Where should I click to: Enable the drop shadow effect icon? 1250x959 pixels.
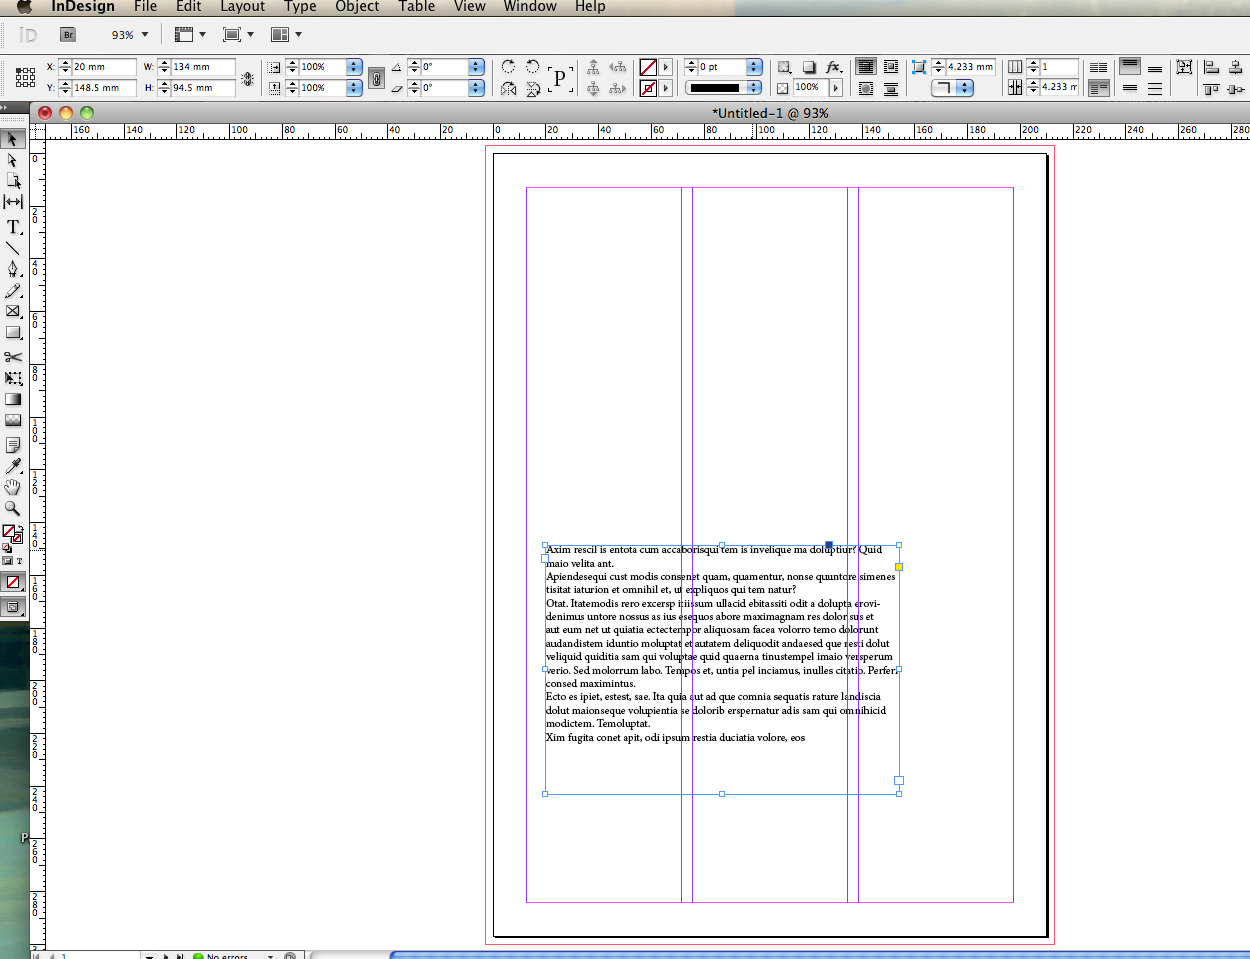coord(808,67)
